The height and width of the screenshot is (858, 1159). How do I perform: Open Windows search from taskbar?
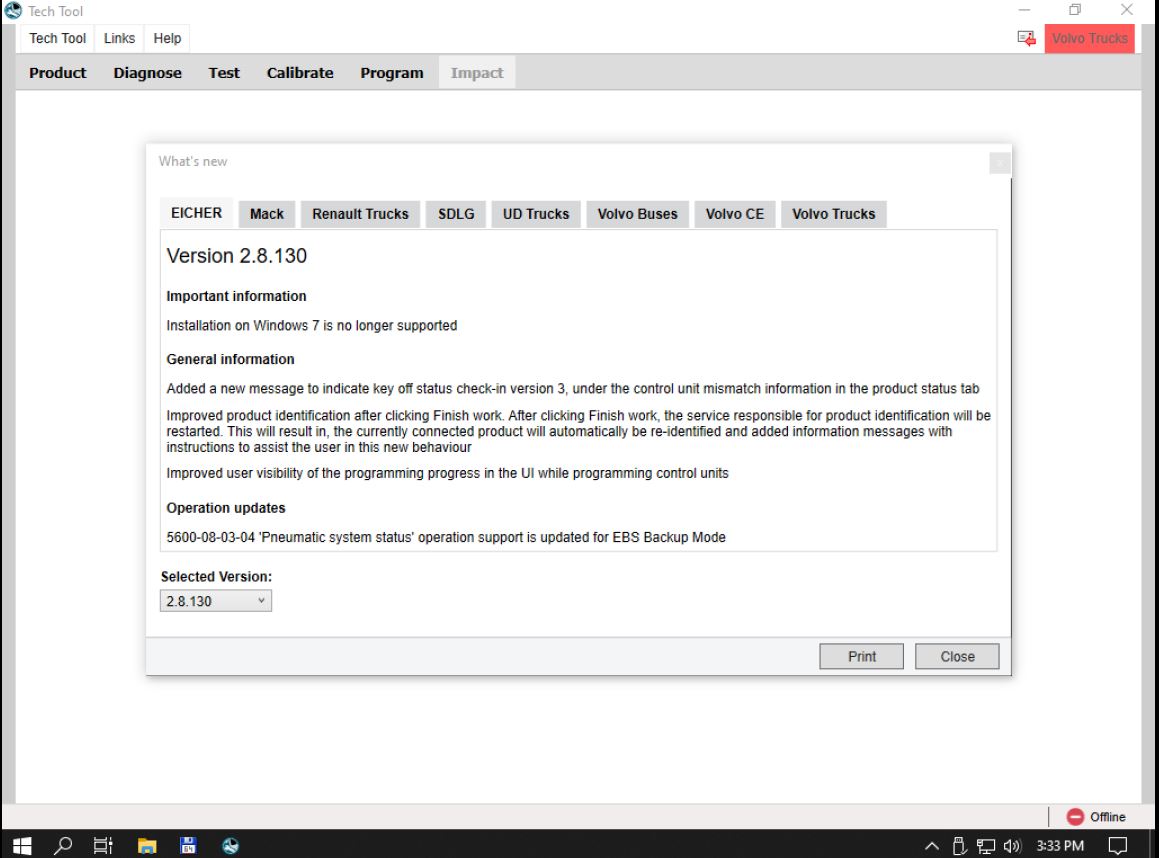coord(63,845)
